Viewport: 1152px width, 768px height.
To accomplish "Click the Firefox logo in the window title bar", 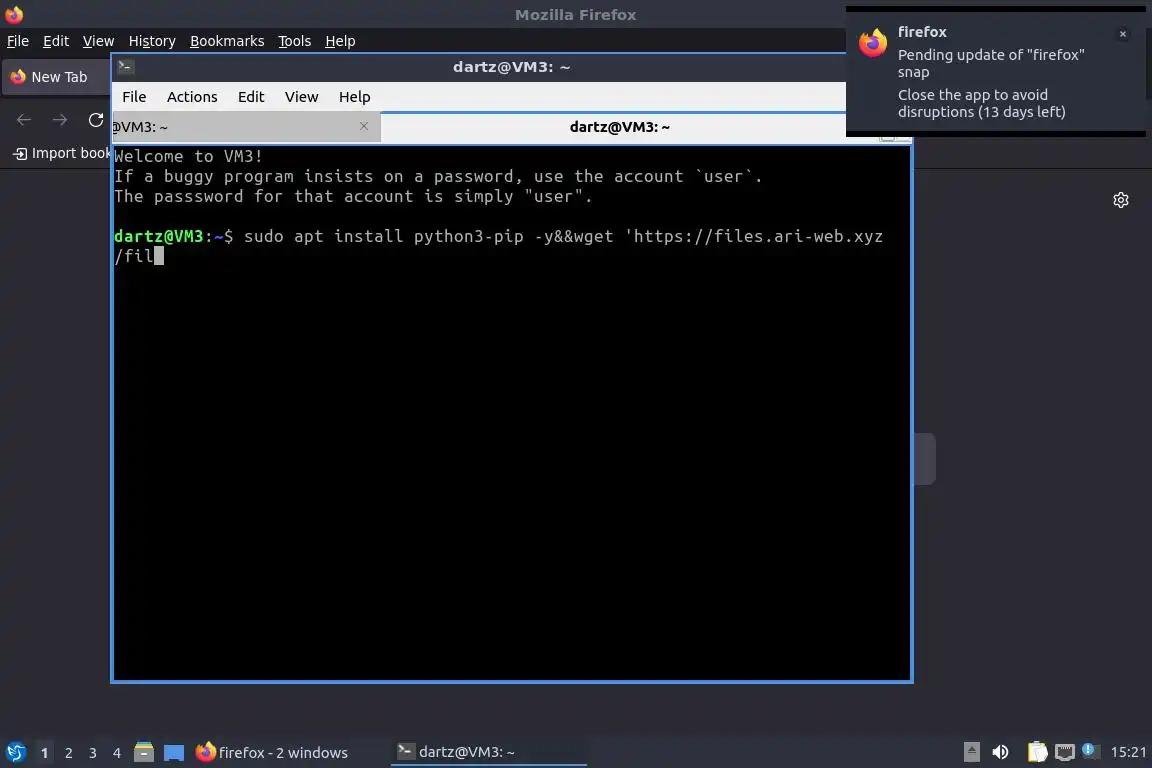I will [x=14, y=14].
